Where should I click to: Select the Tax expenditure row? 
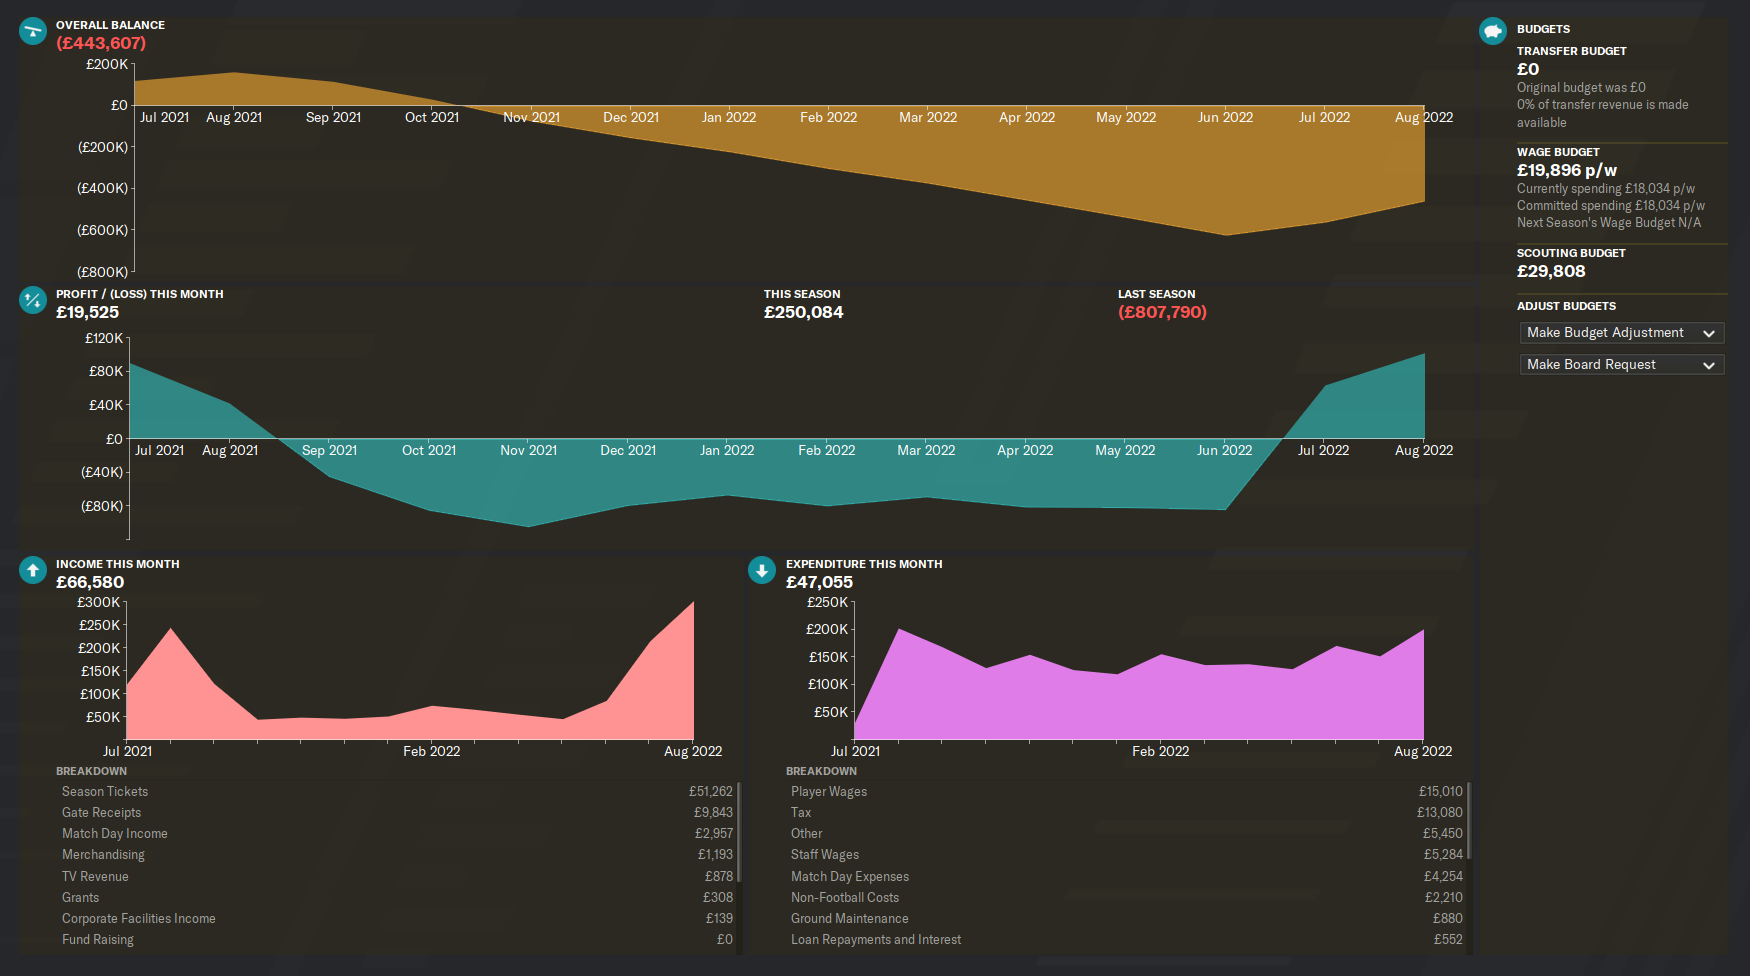click(1126, 813)
